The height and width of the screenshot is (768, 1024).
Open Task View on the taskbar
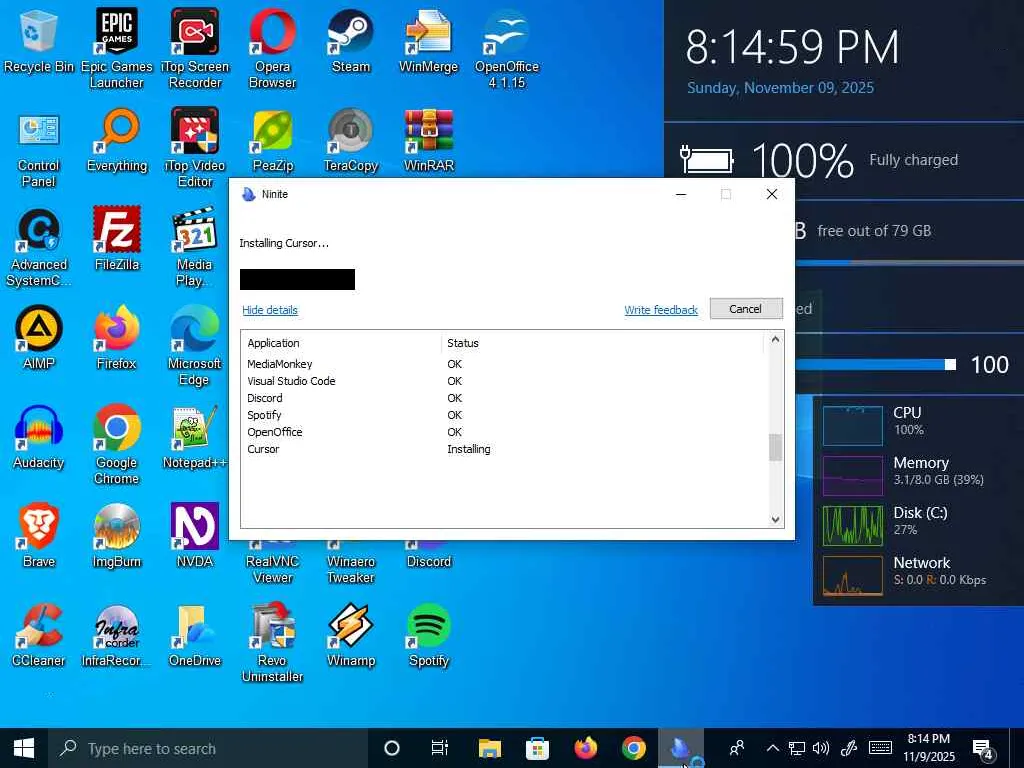pos(440,748)
